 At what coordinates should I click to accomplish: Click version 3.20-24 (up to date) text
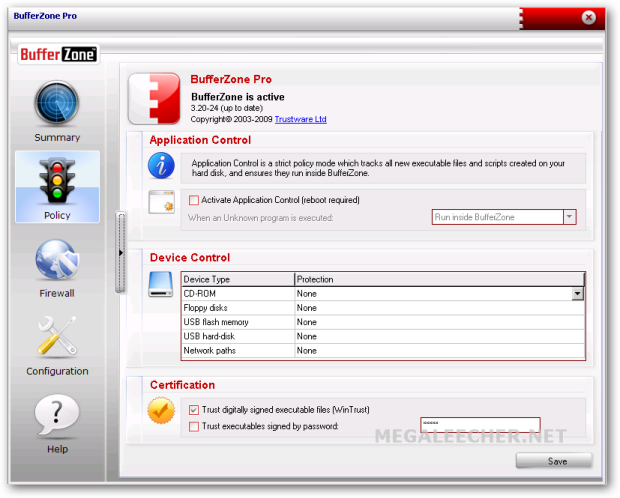point(227,108)
